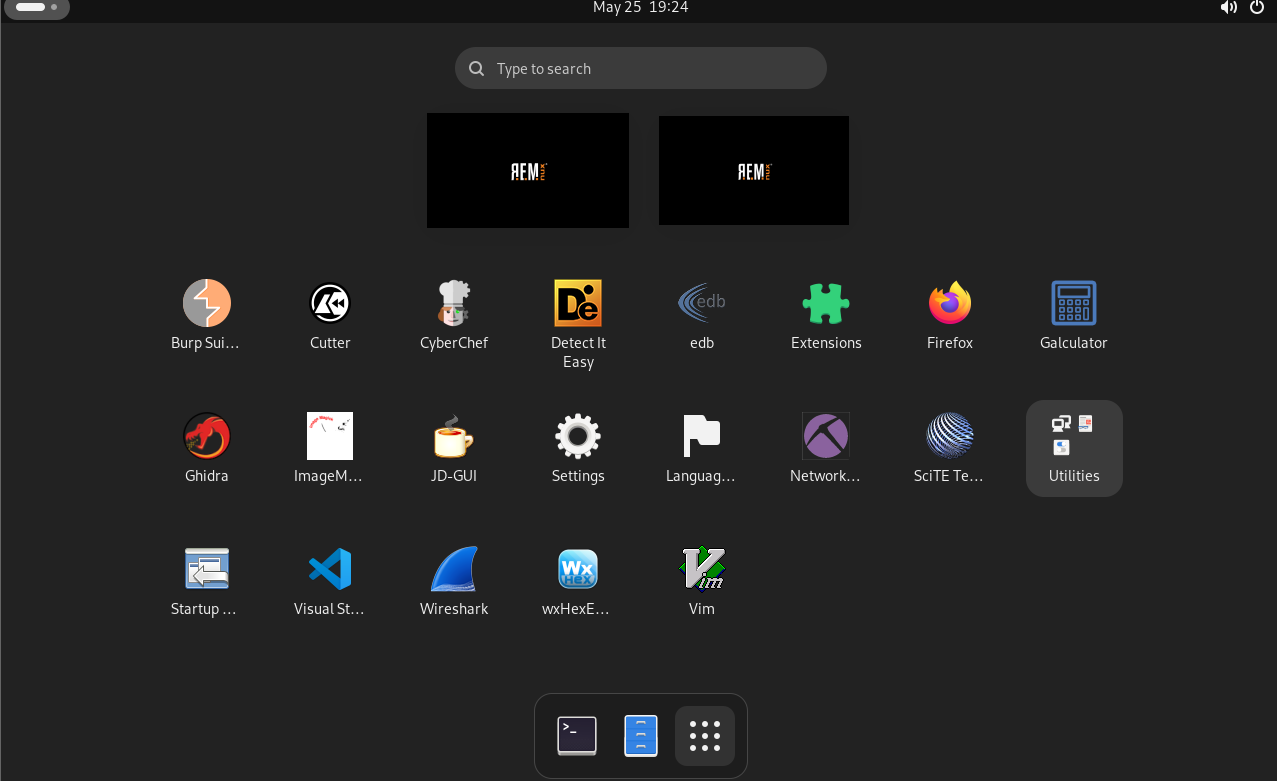The height and width of the screenshot is (781, 1277).
Task: Start JD-GUI
Action: coord(454,449)
